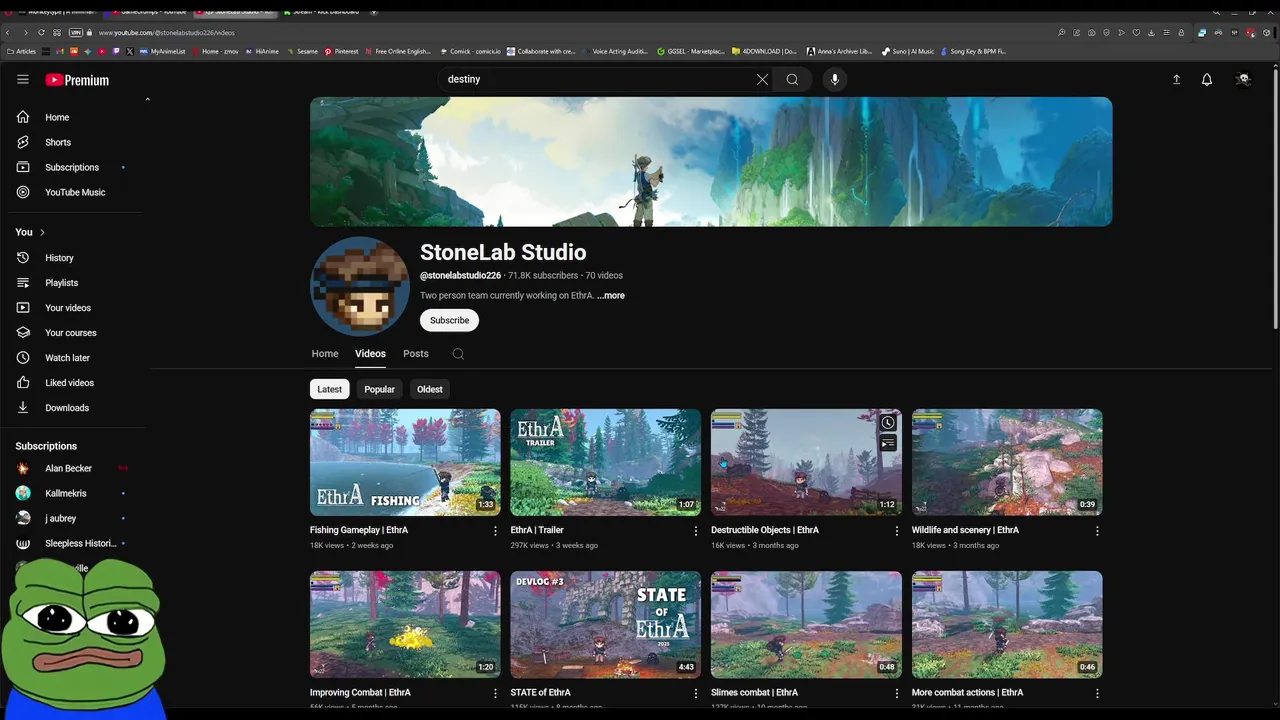Image resolution: width=1280 pixels, height=720 pixels.
Task: Reload the page in browser toolbar
Action: coord(41,32)
